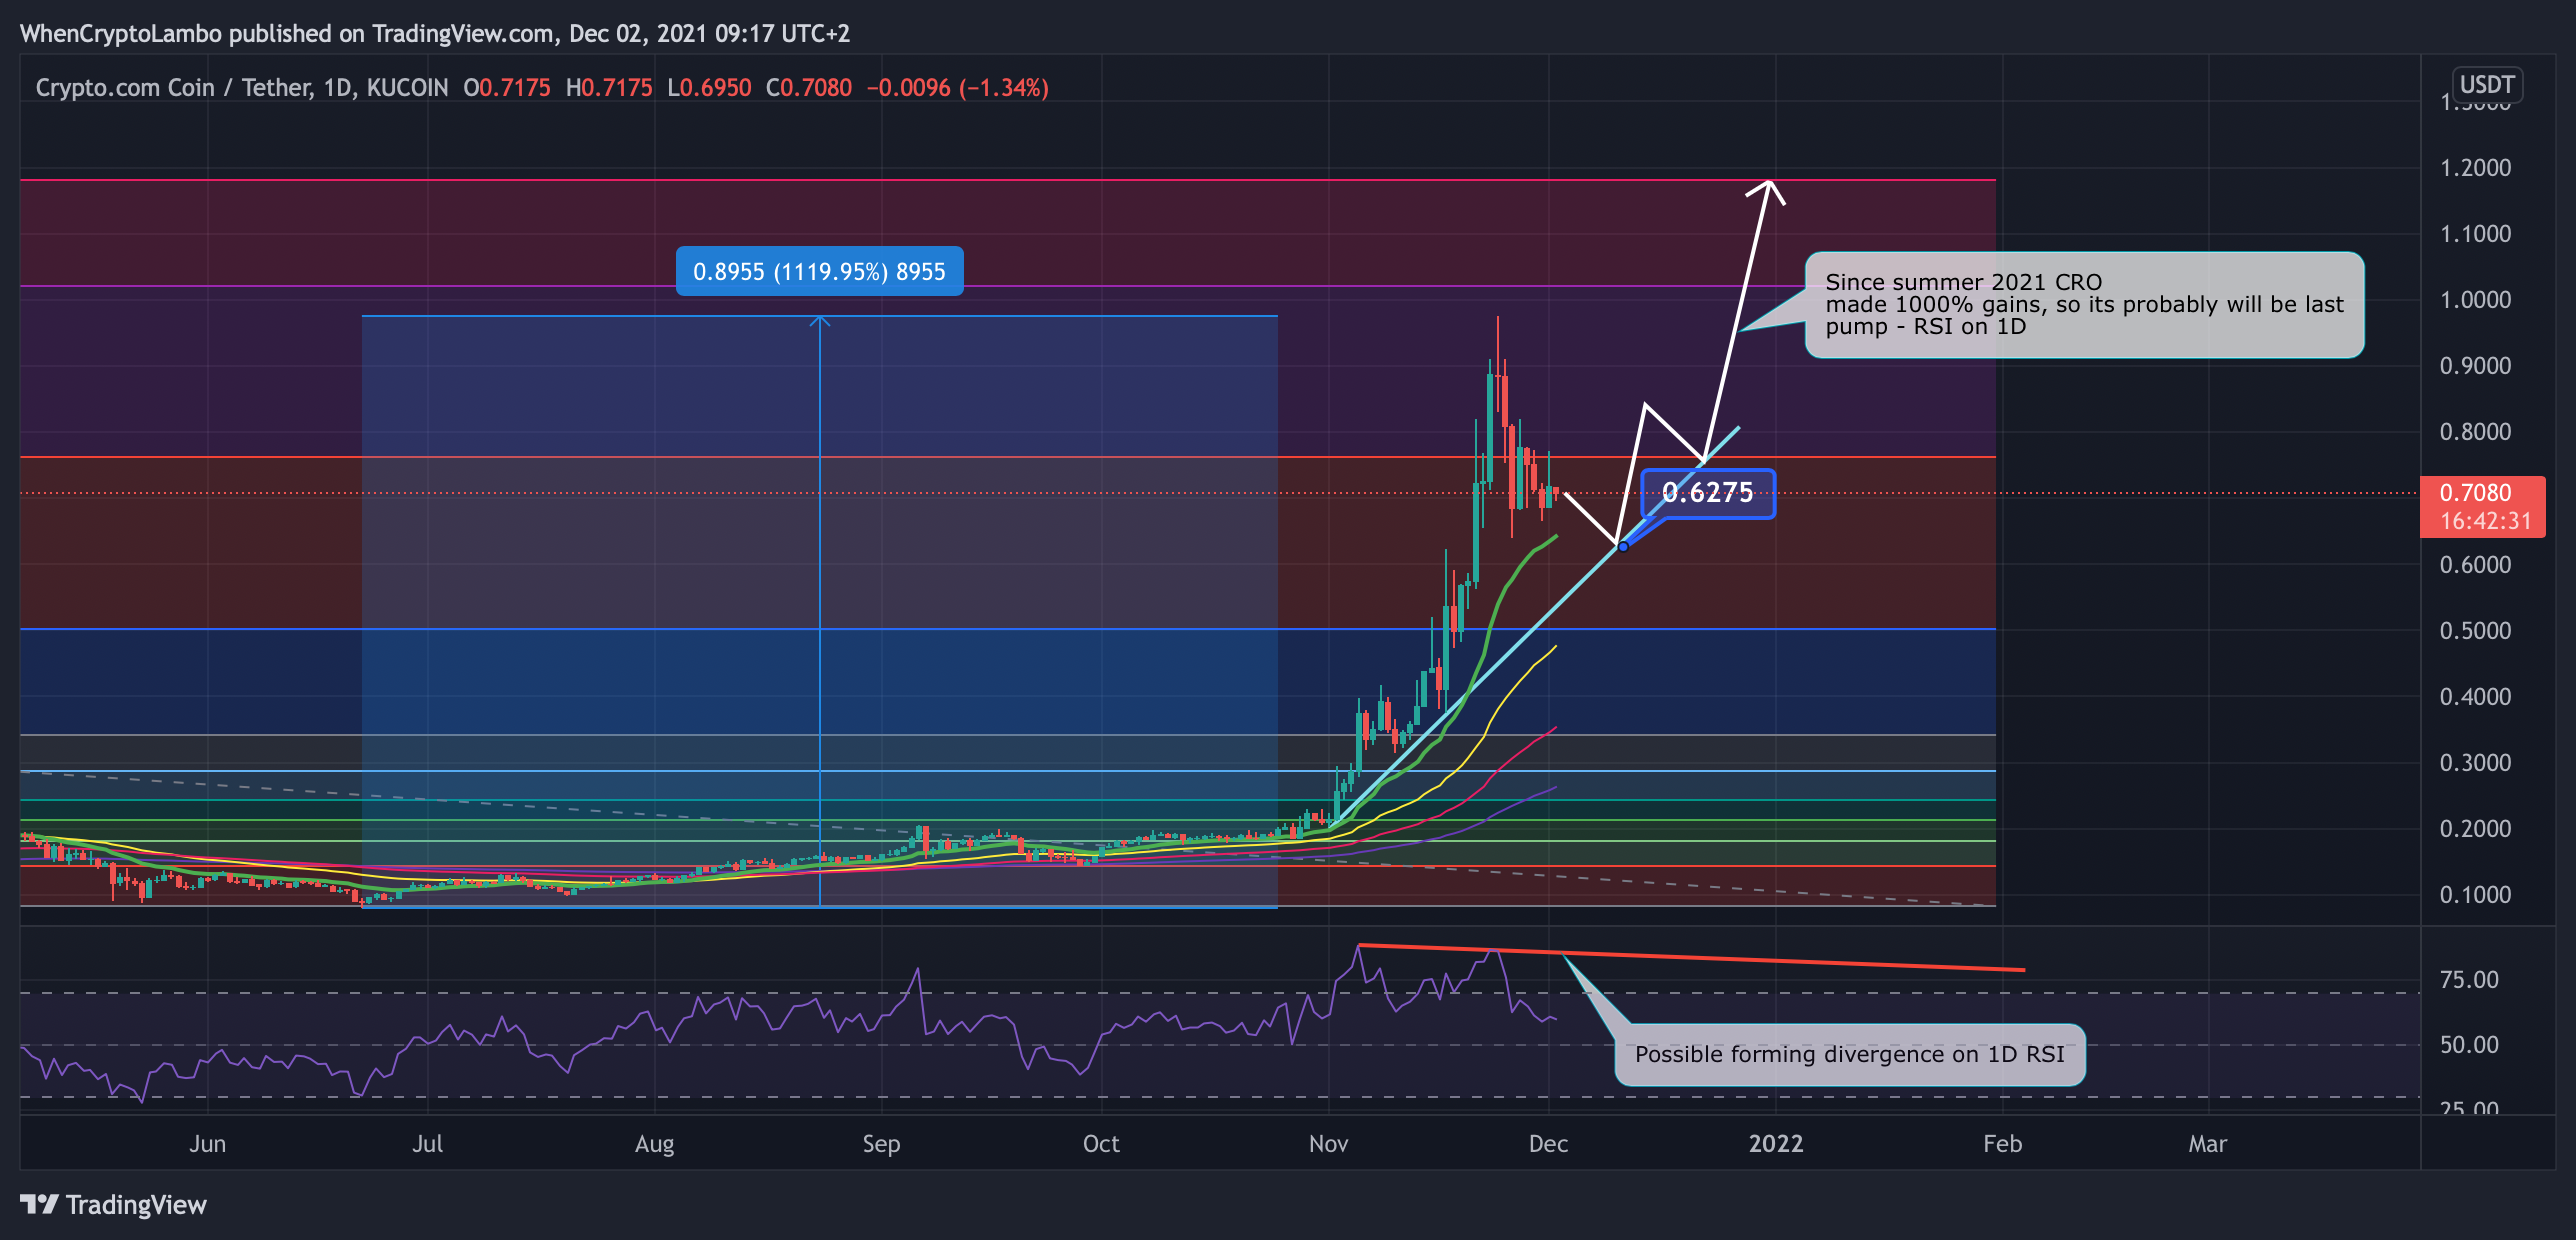
Task: Click the 'Possible forming divergence on 1D RSI' callout
Action: click(1849, 1054)
